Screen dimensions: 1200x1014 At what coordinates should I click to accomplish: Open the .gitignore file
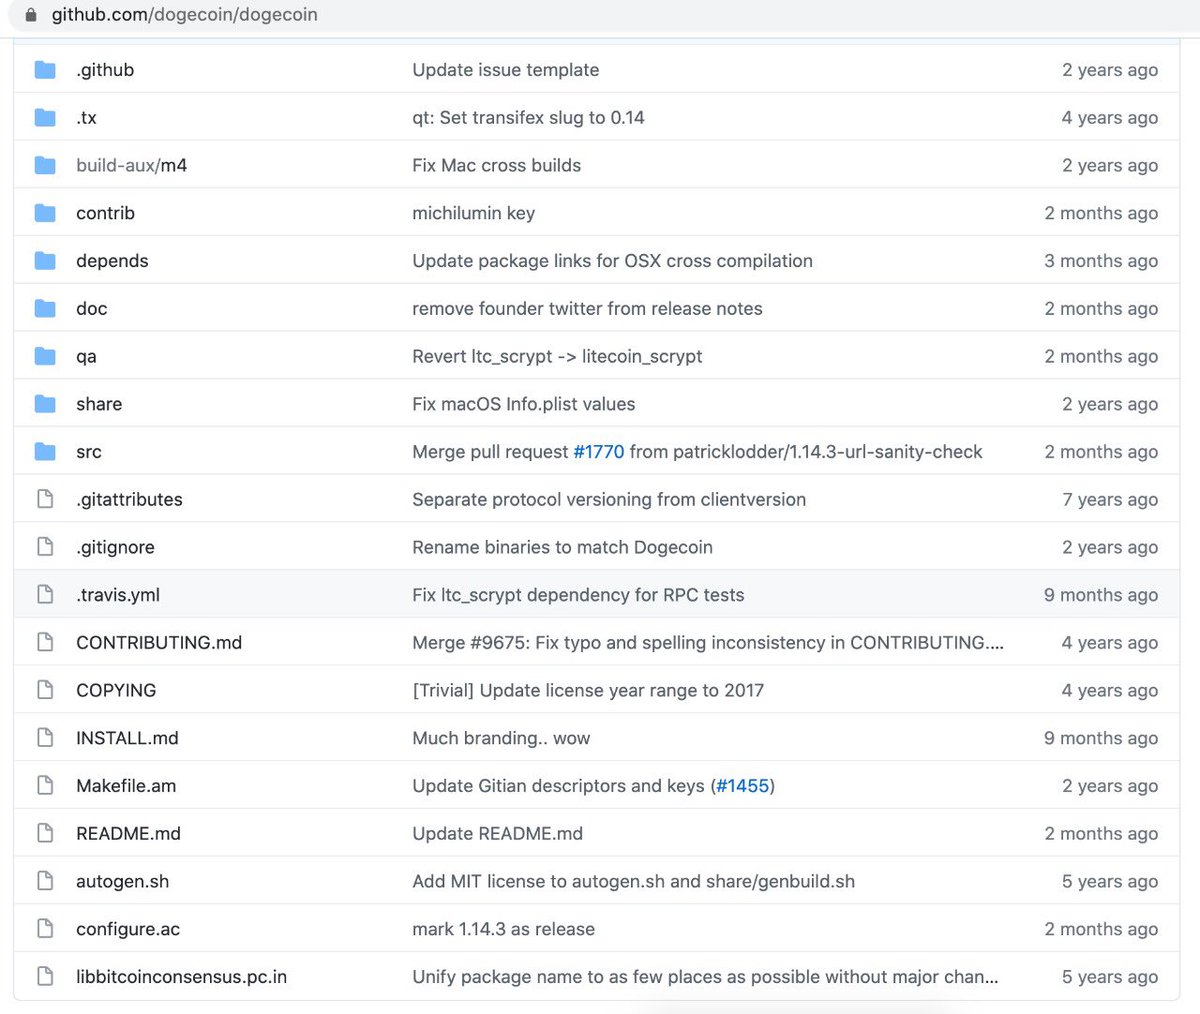(x=115, y=547)
